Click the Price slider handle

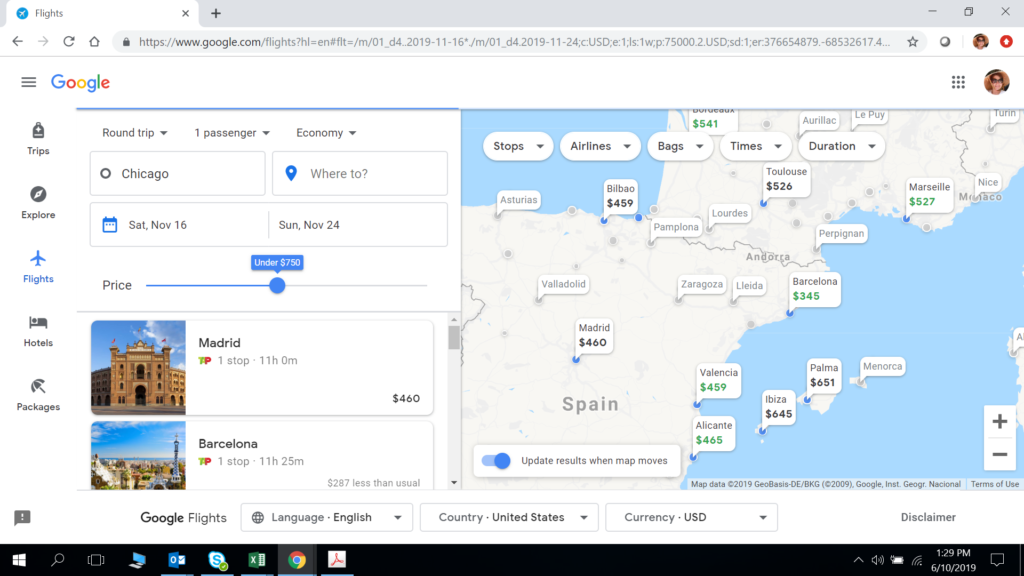(x=278, y=285)
